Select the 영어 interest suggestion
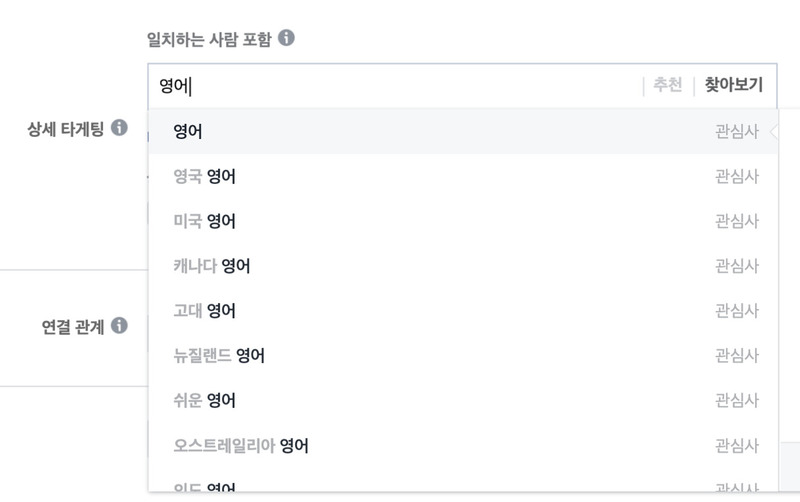Viewport: 800px width, 502px height. coord(463,132)
